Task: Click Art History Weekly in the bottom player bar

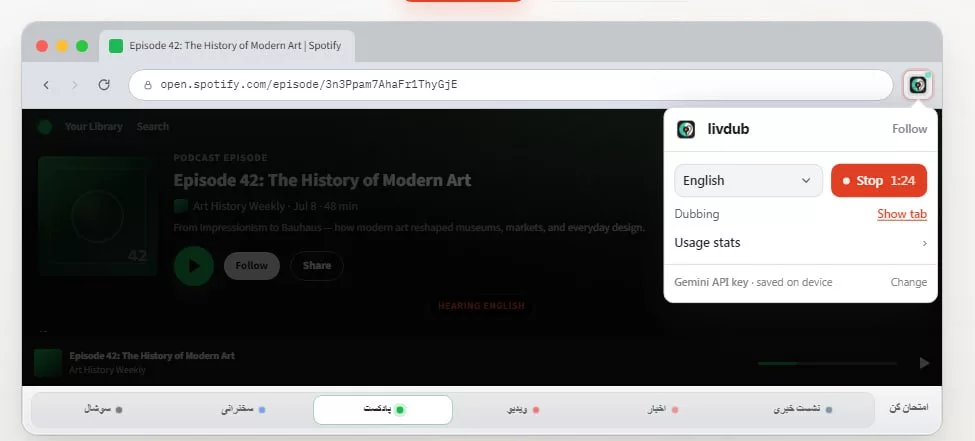Action: point(108,370)
